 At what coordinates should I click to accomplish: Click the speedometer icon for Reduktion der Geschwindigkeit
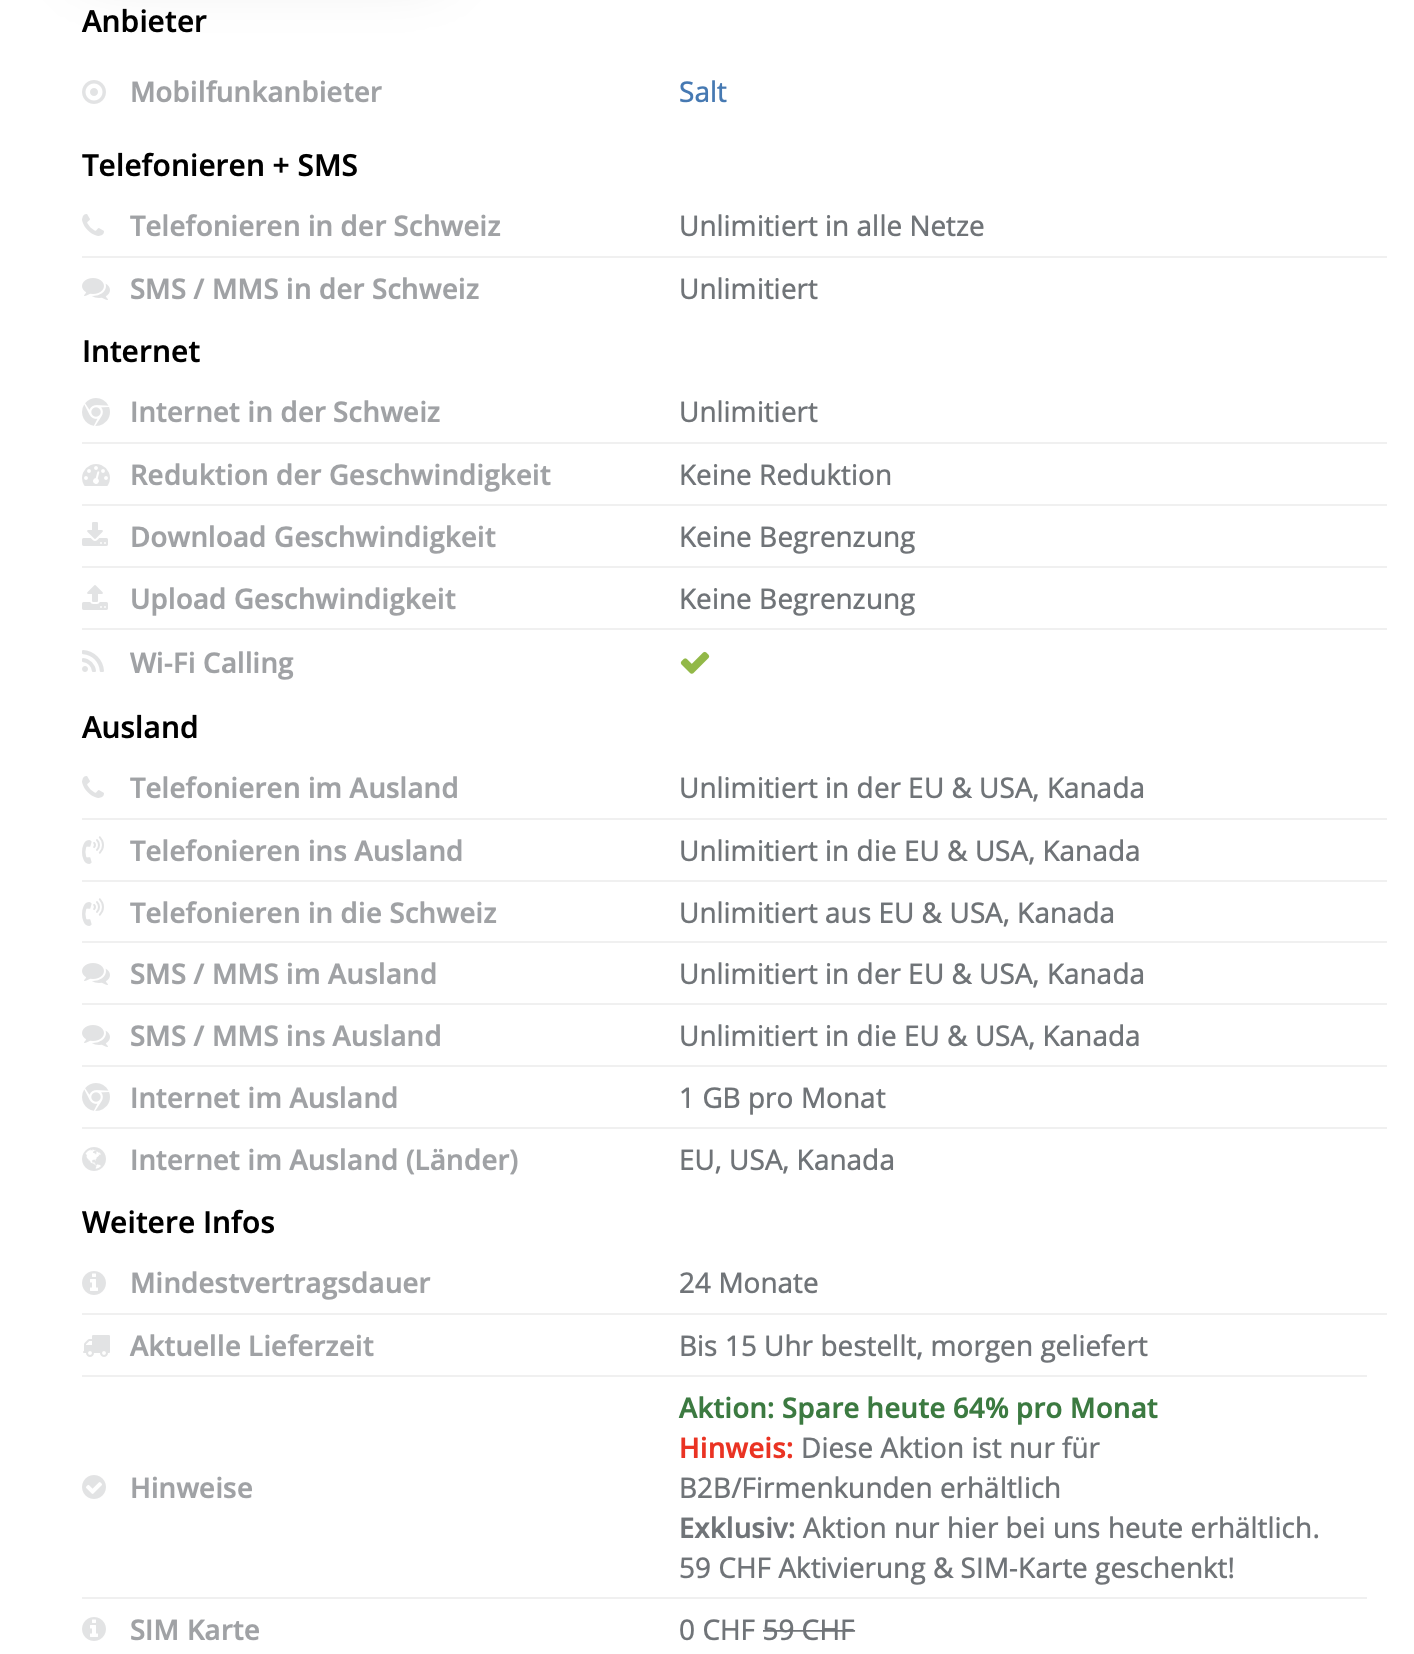pyautogui.click(x=95, y=475)
